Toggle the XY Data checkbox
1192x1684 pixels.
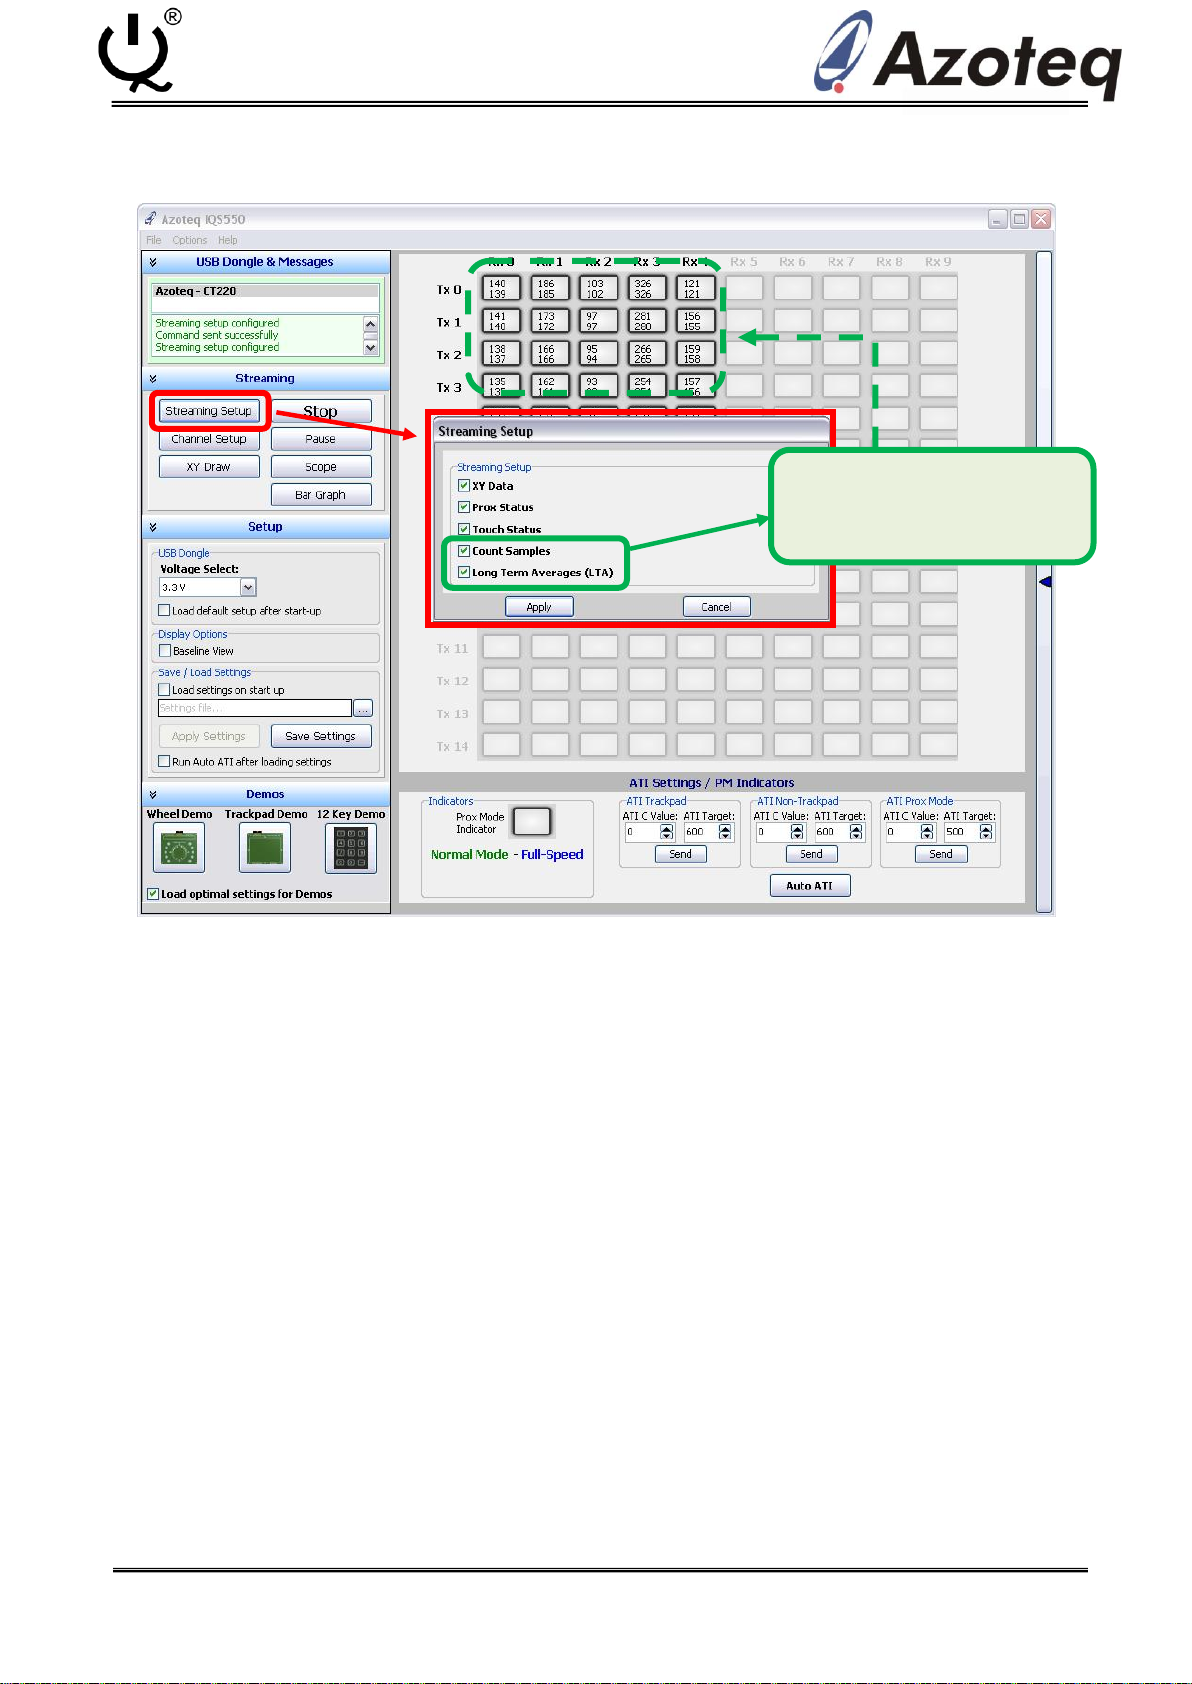(464, 485)
